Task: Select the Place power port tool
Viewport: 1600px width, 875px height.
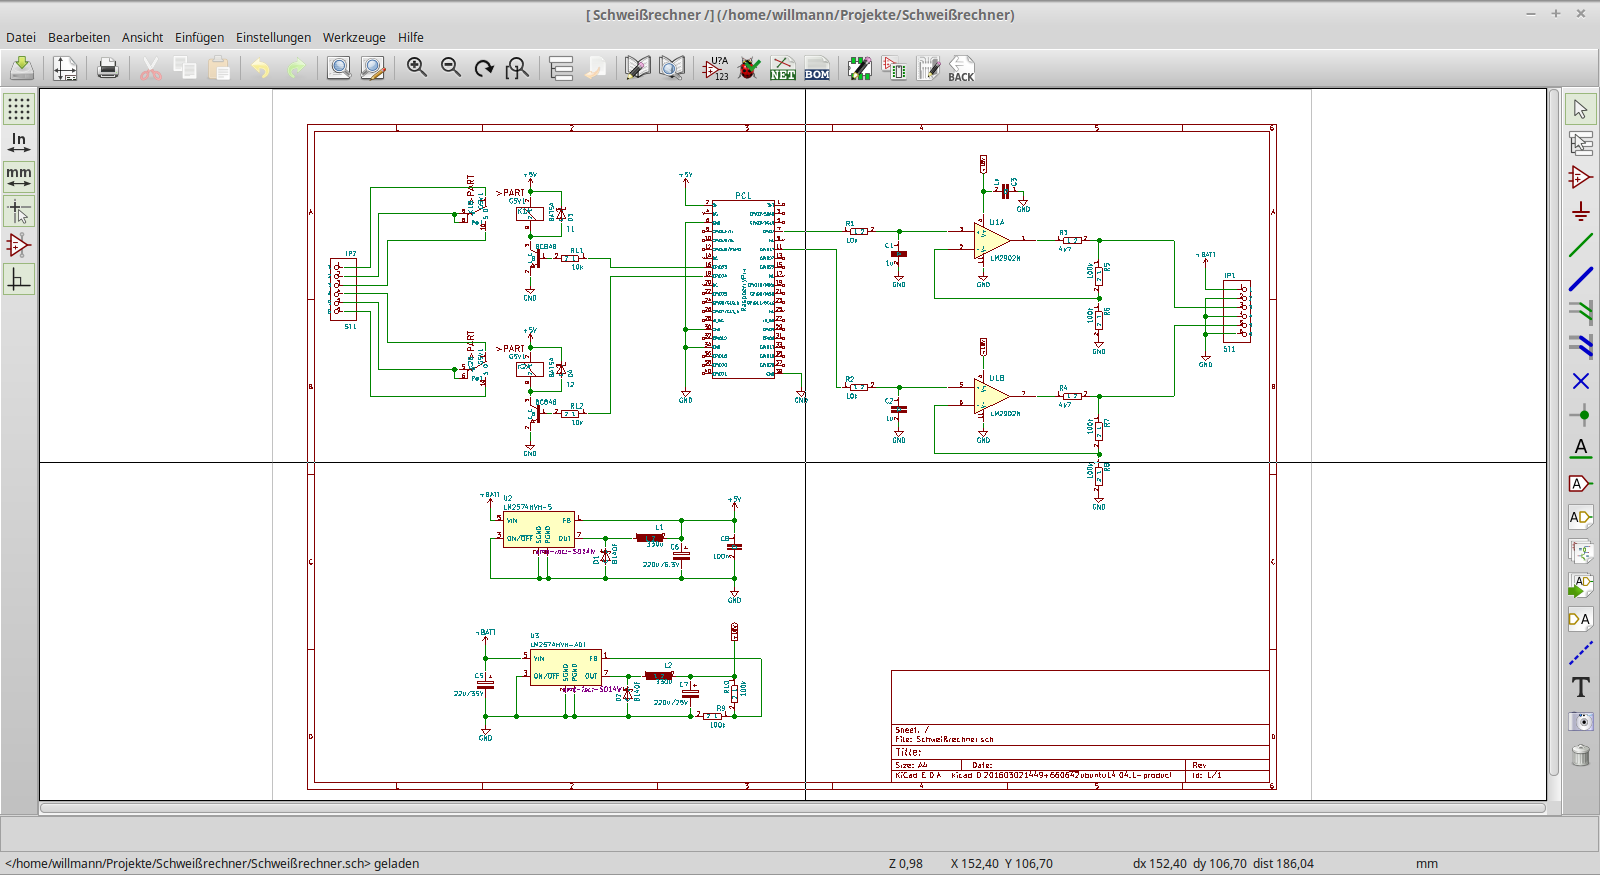Action: pyautogui.click(x=1580, y=211)
